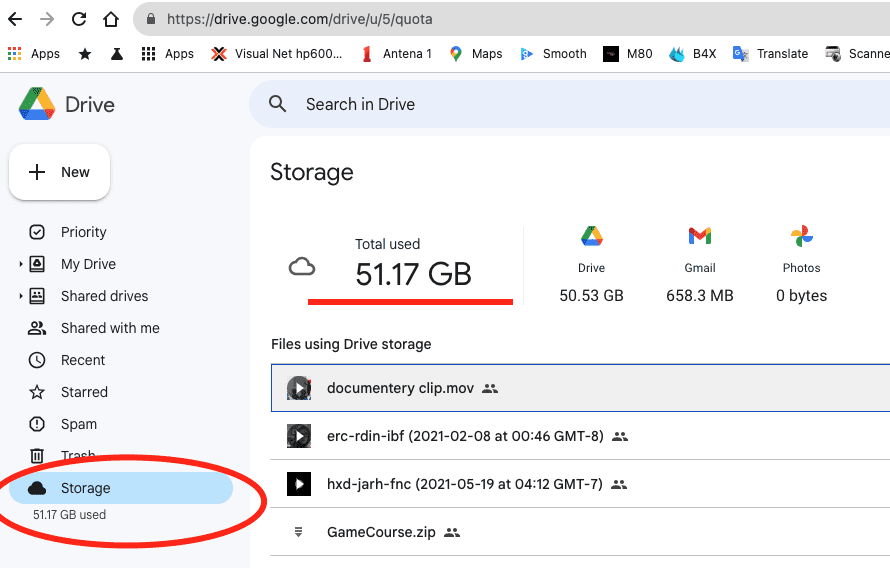This screenshot has height=568, width=890.
Task: Click the 50.53 GB Drive usage value
Action: coord(591,296)
